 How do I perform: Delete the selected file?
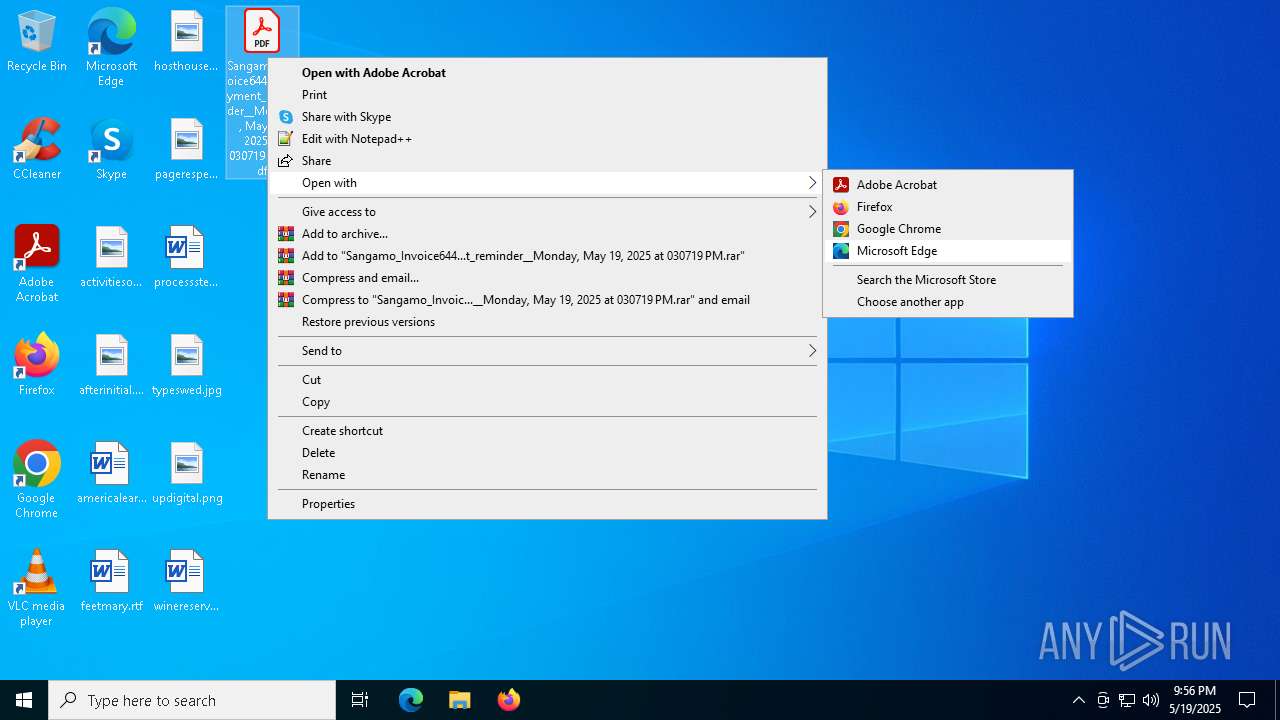(x=547, y=453)
